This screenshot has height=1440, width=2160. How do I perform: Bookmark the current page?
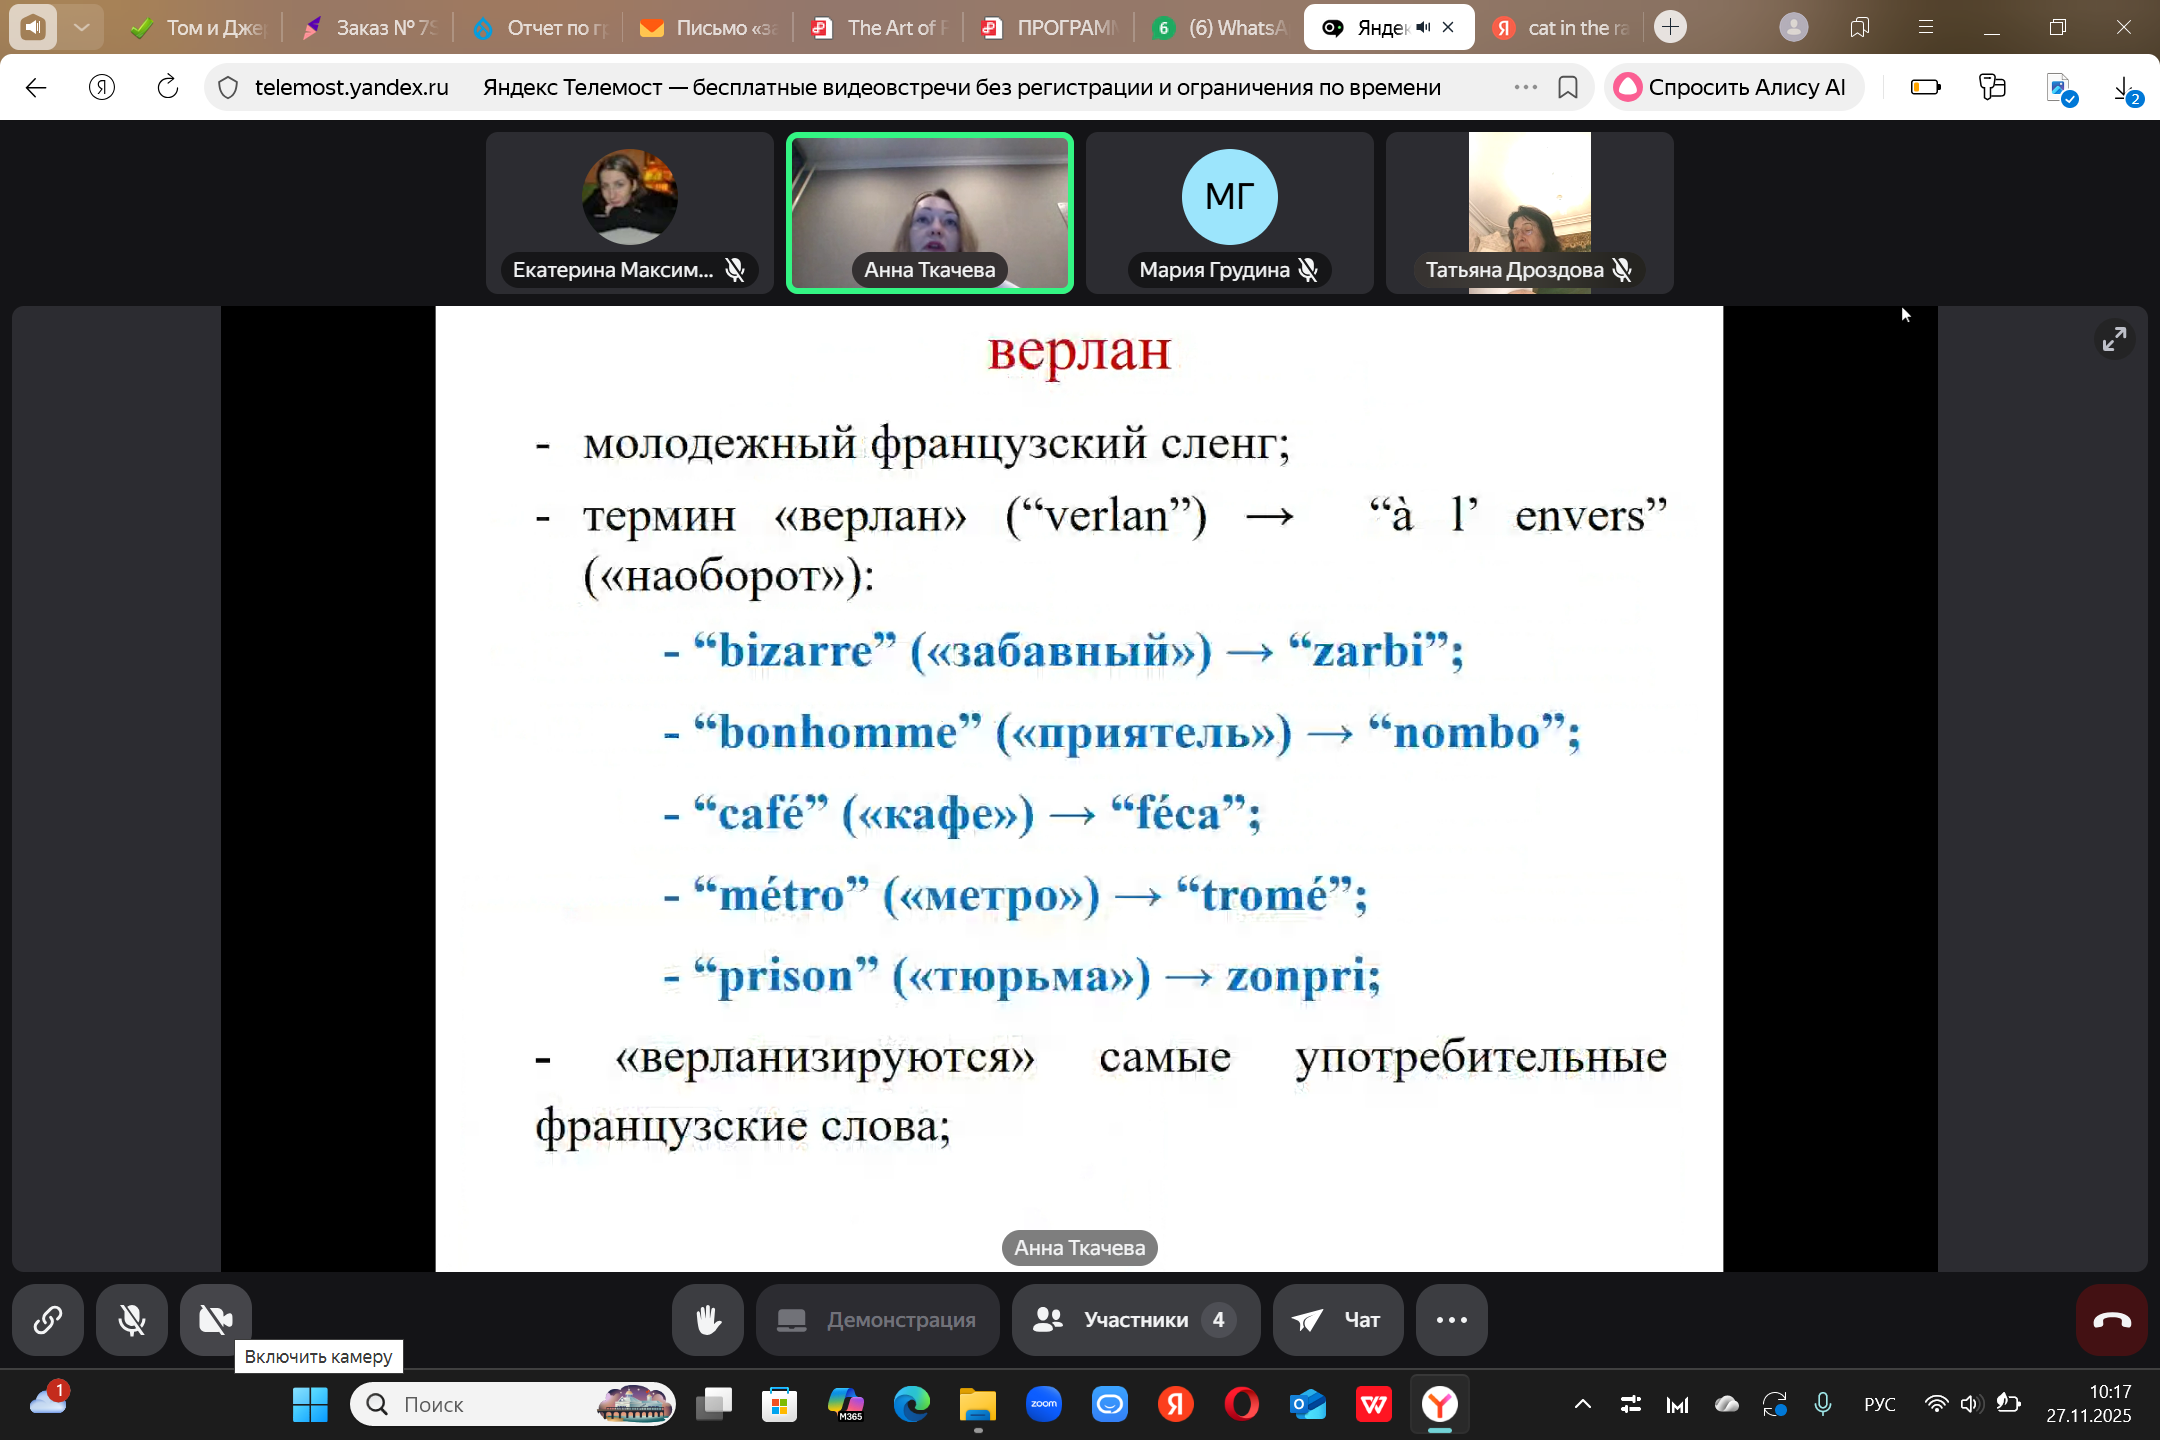(1568, 87)
